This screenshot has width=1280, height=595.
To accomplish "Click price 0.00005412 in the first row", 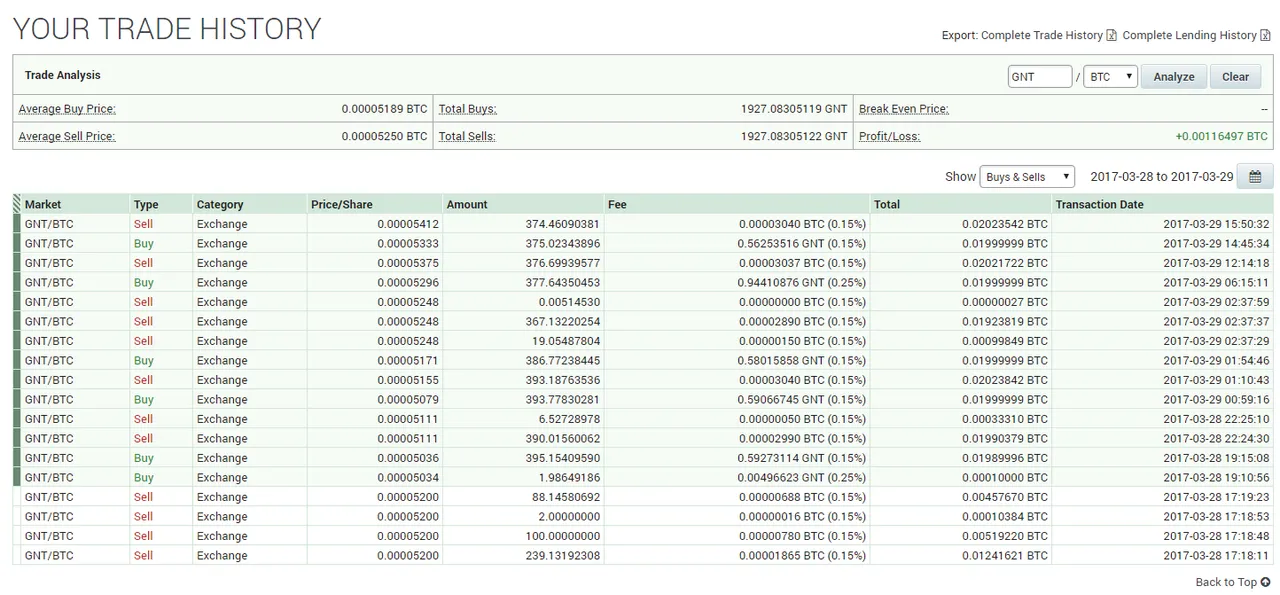I will pos(408,224).
